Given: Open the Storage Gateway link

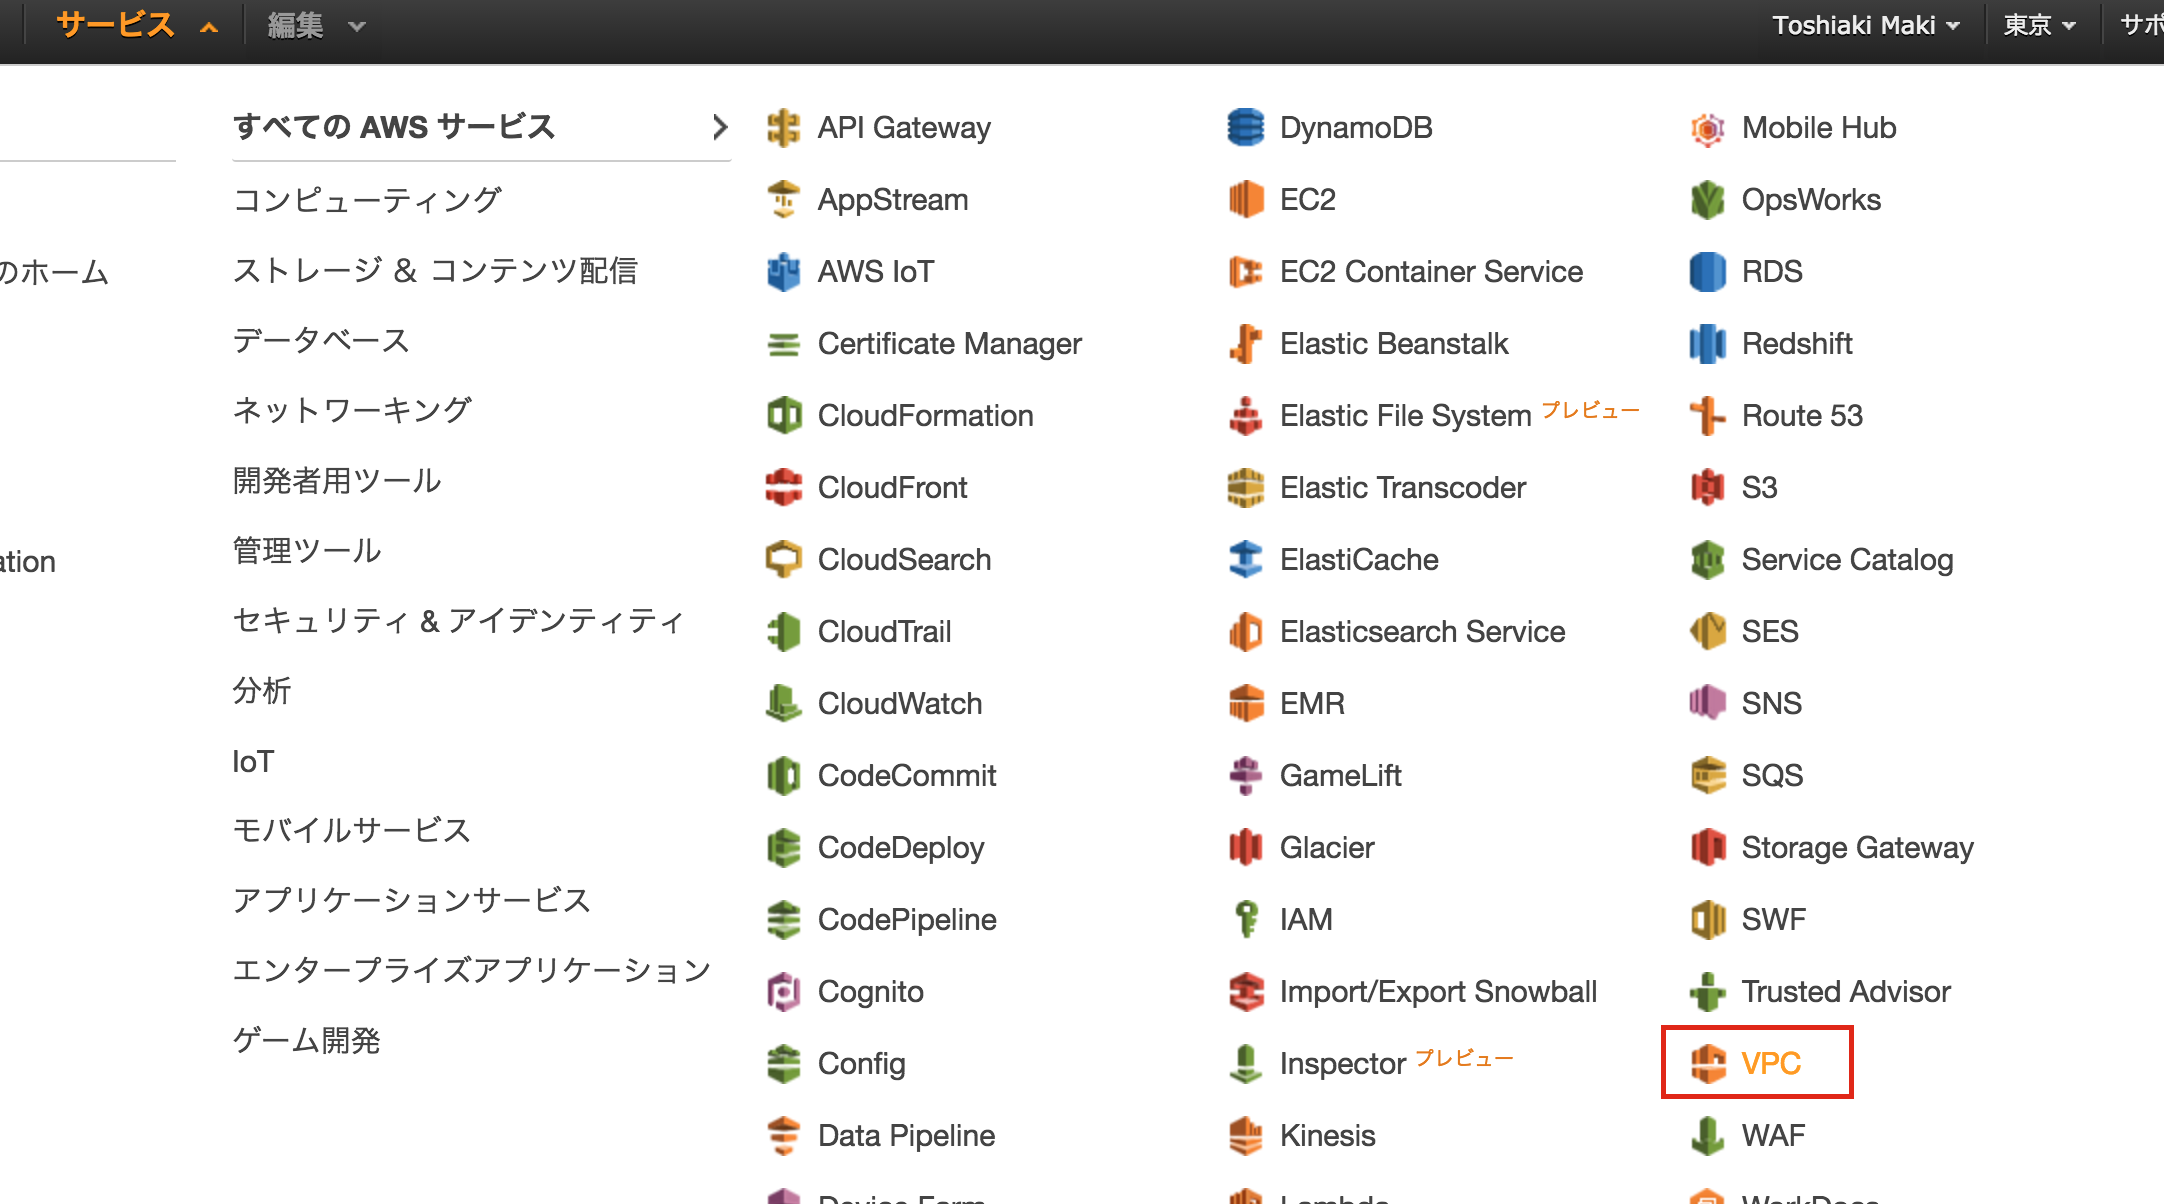Looking at the screenshot, I should (x=1857, y=848).
